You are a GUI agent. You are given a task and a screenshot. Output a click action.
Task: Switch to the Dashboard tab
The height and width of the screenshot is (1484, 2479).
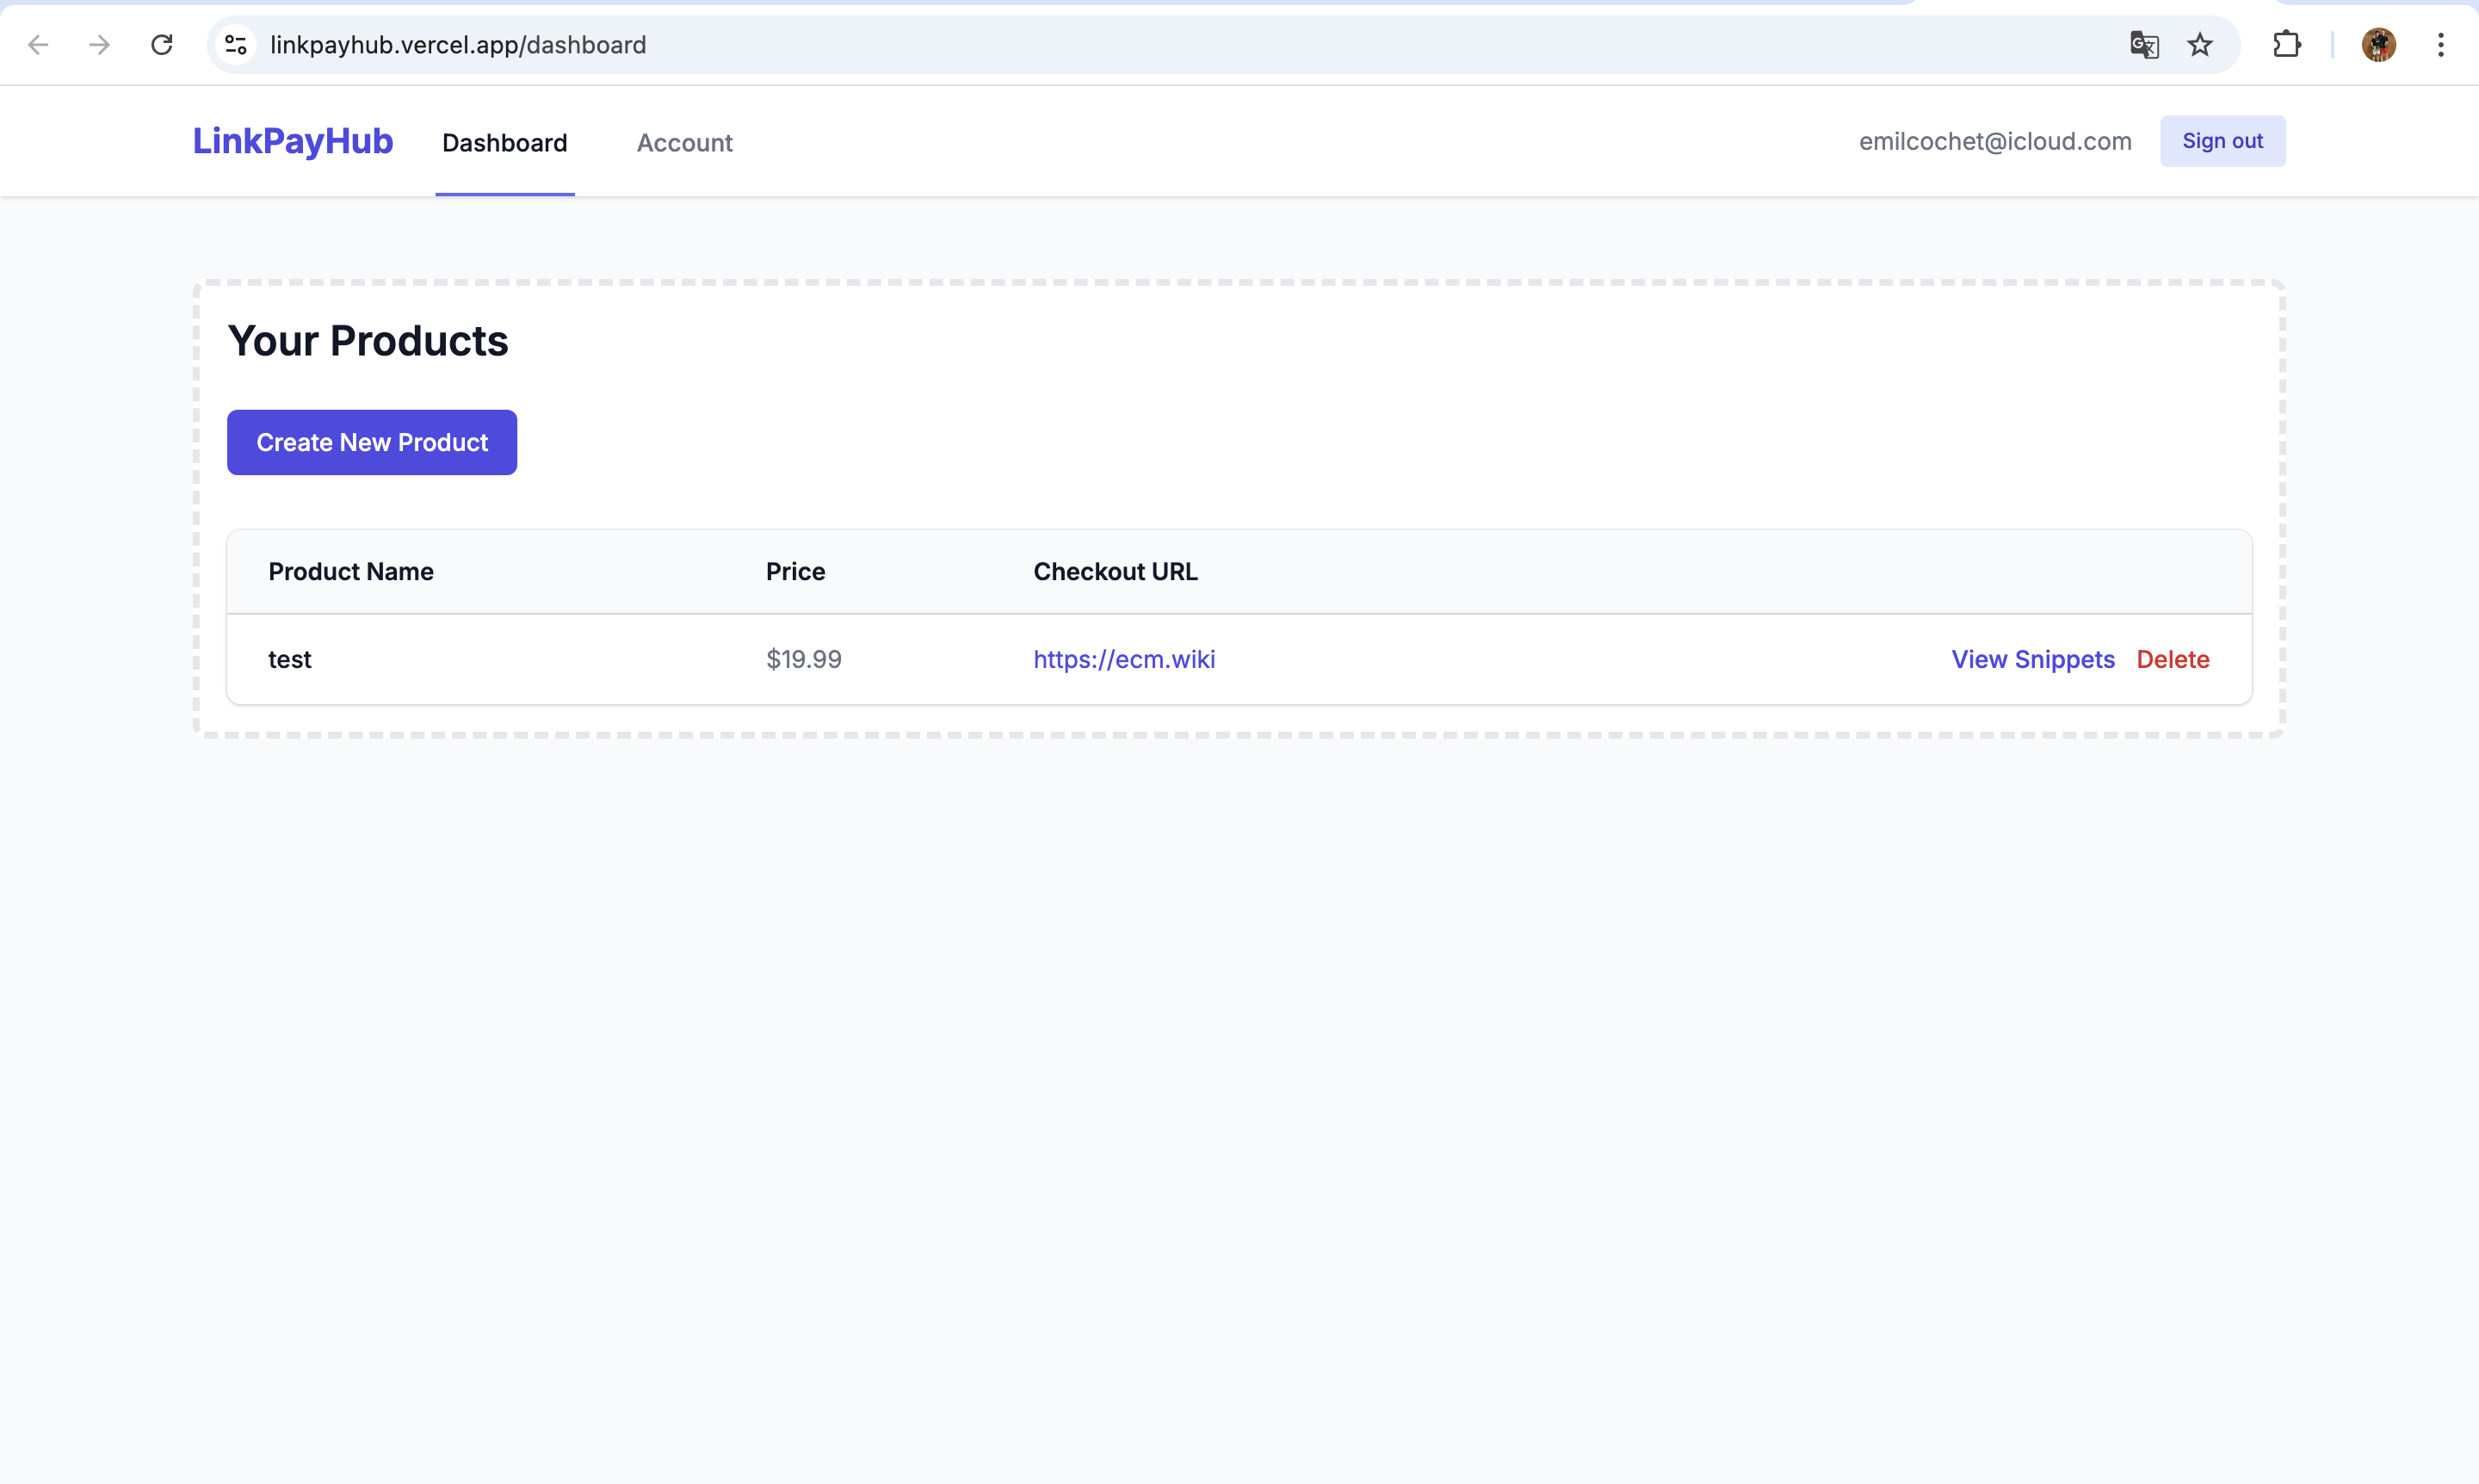click(x=505, y=142)
